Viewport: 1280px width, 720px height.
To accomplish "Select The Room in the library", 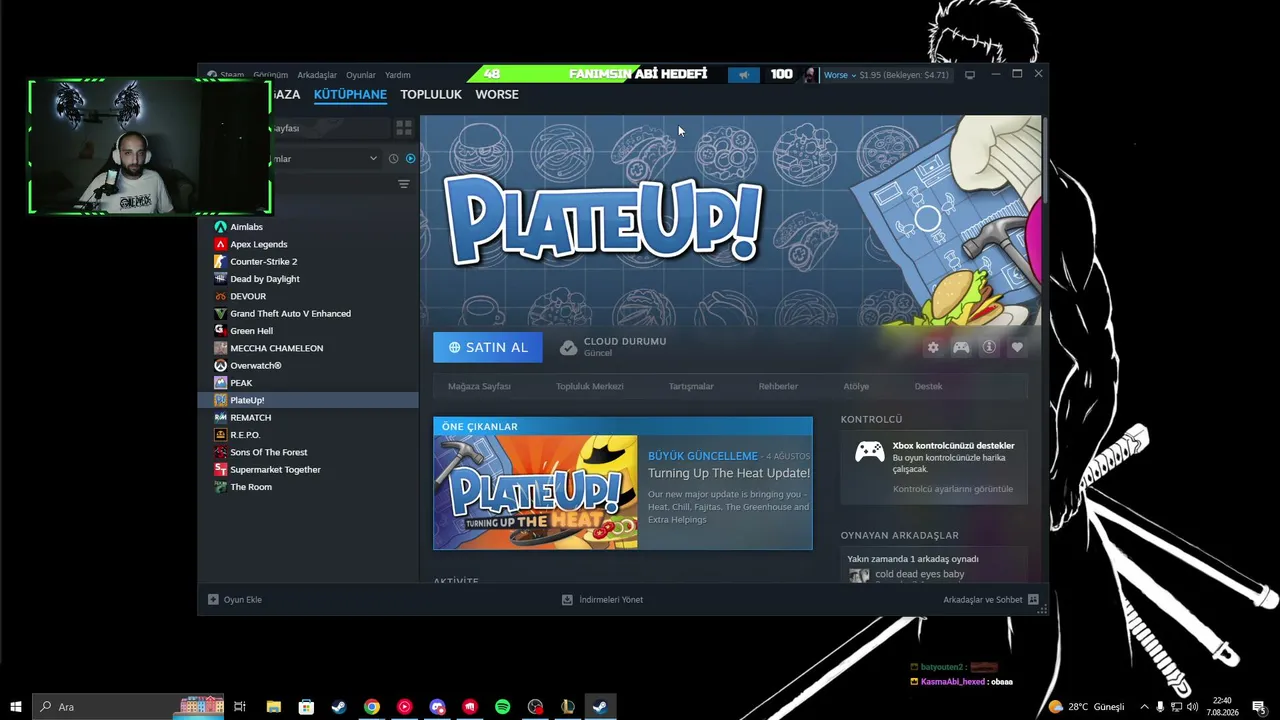I will [308, 487].
